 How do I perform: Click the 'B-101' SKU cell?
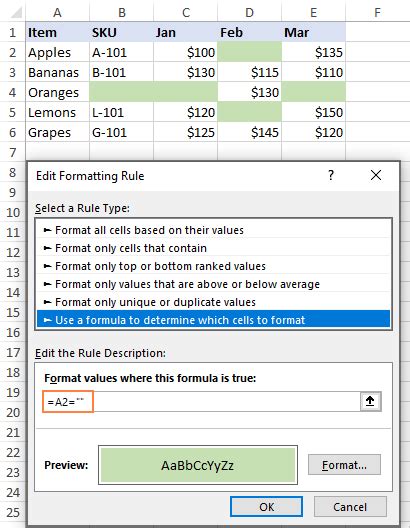tap(122, 72)
